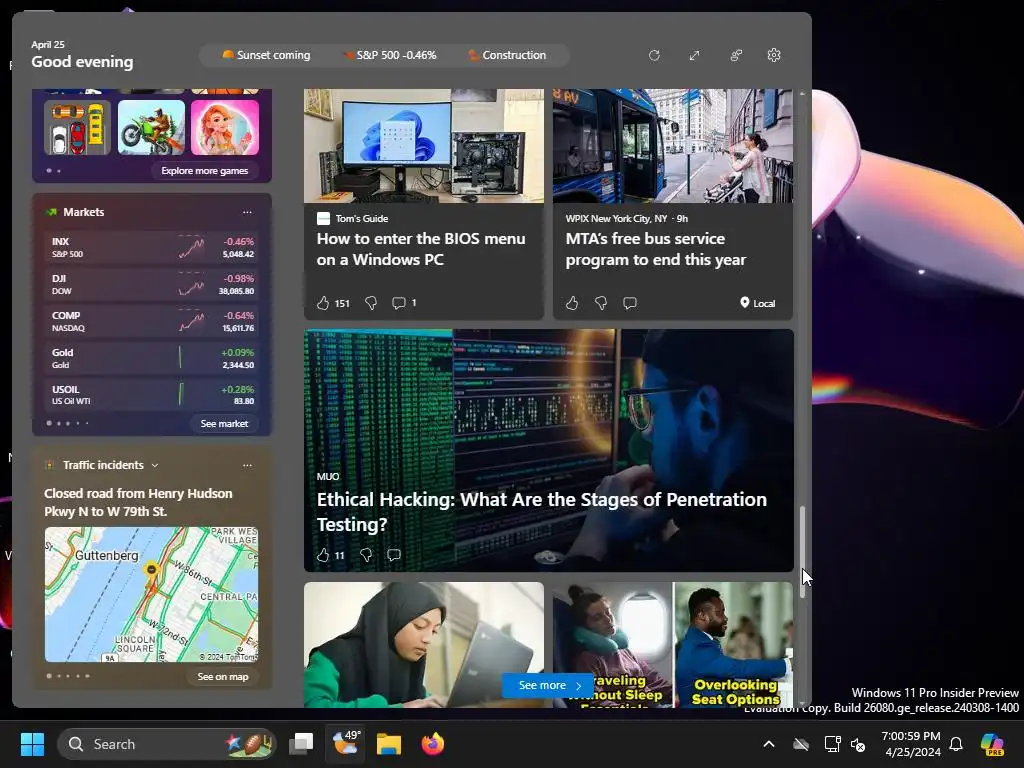Click Explore more games button

coord(204,170)
